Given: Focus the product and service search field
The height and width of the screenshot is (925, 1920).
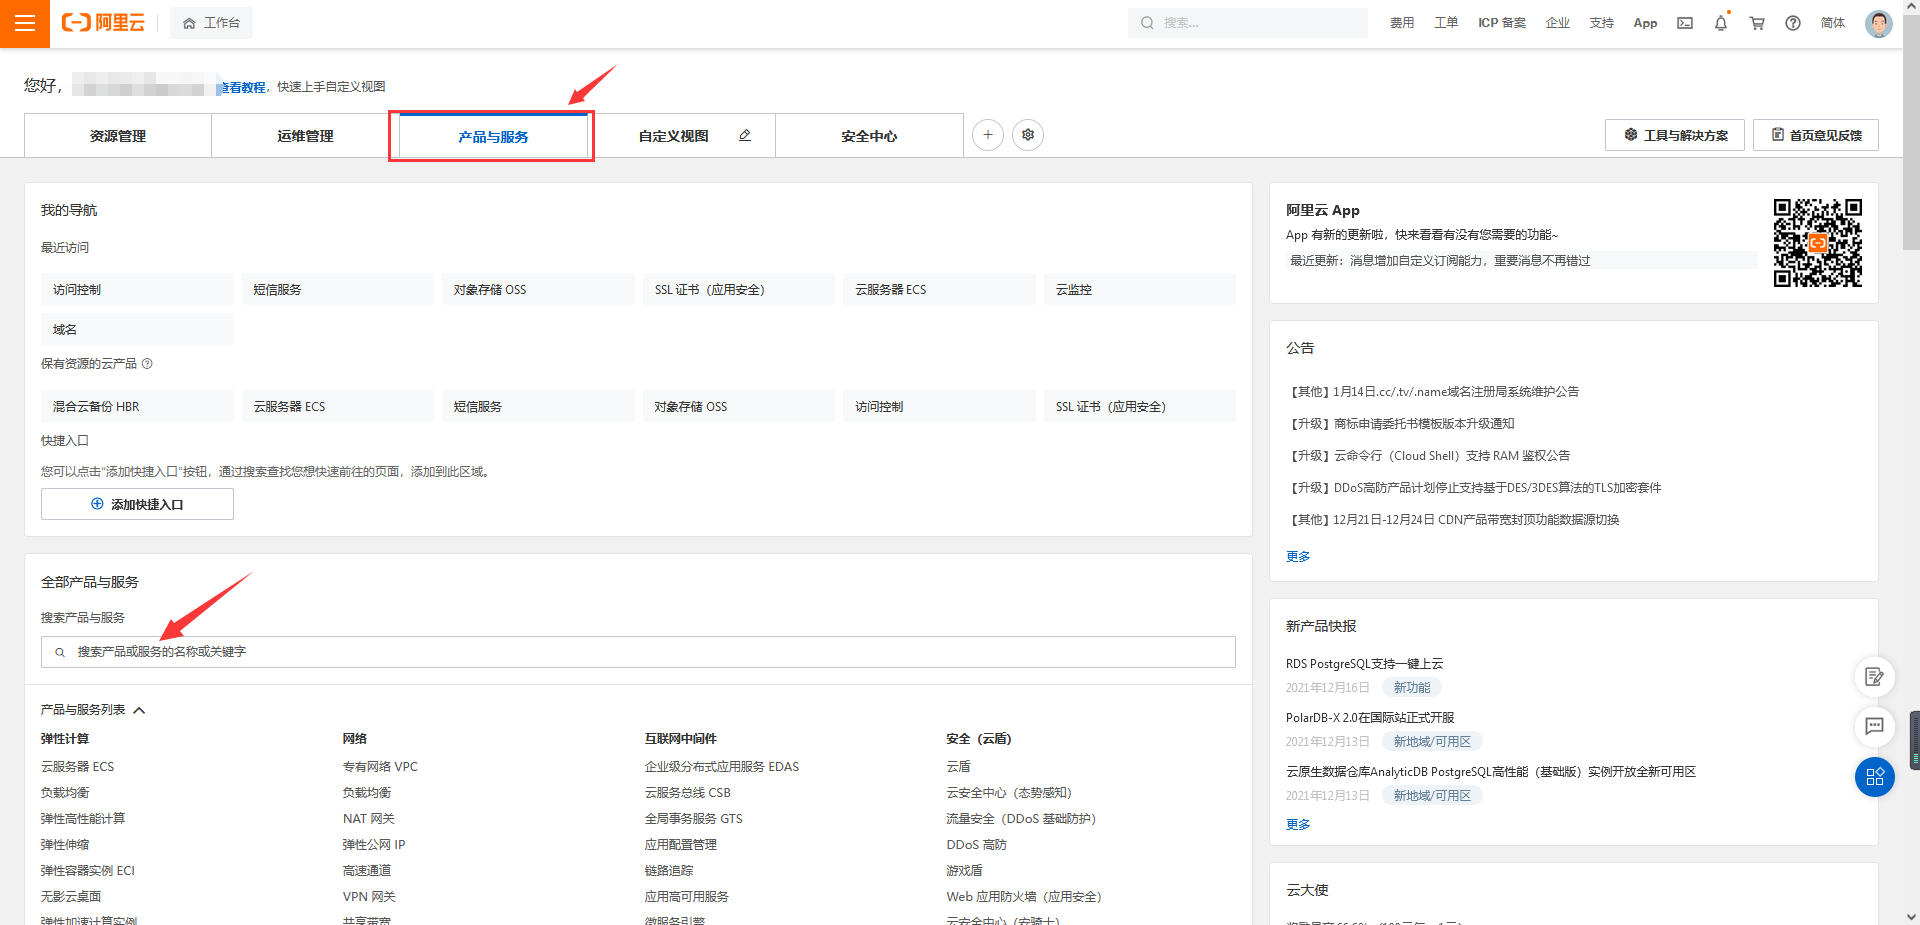Looking at the screenshot, I should click(x=638, y=652).
